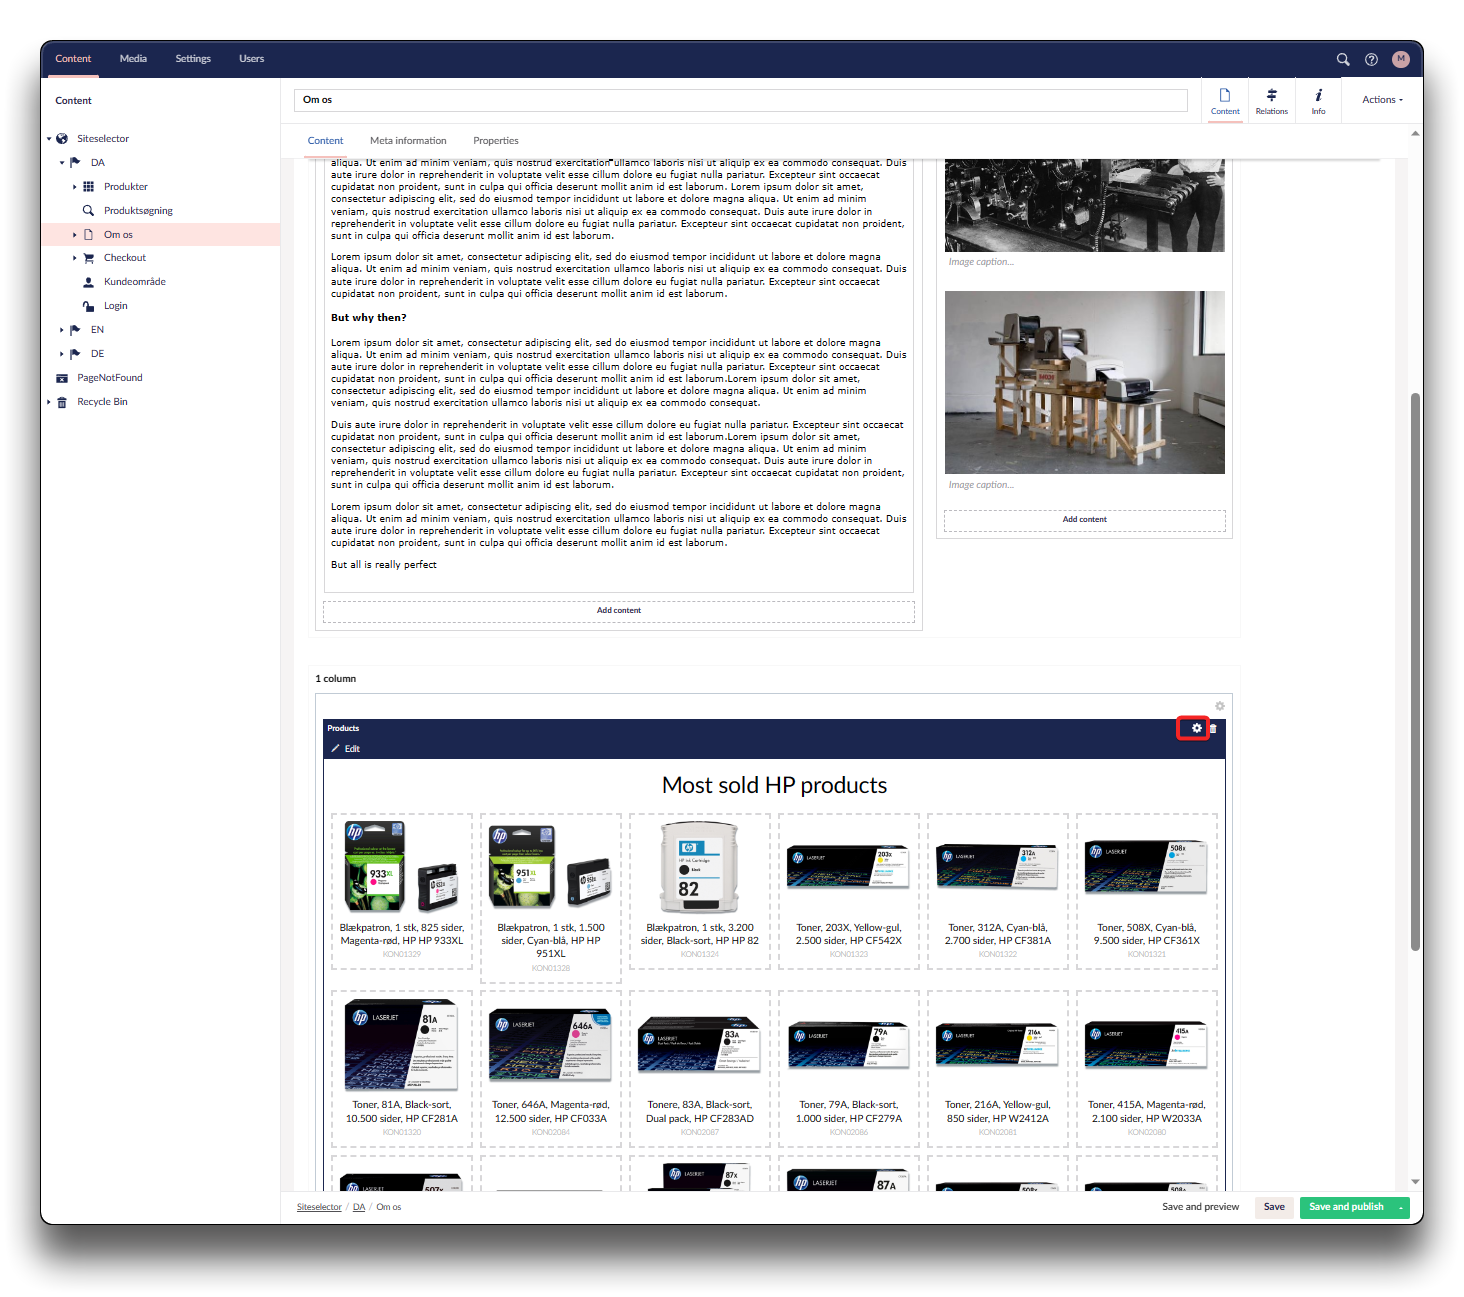1464x1297 pixels.
Task: Switch to the Users section
Action: (251, 59)
